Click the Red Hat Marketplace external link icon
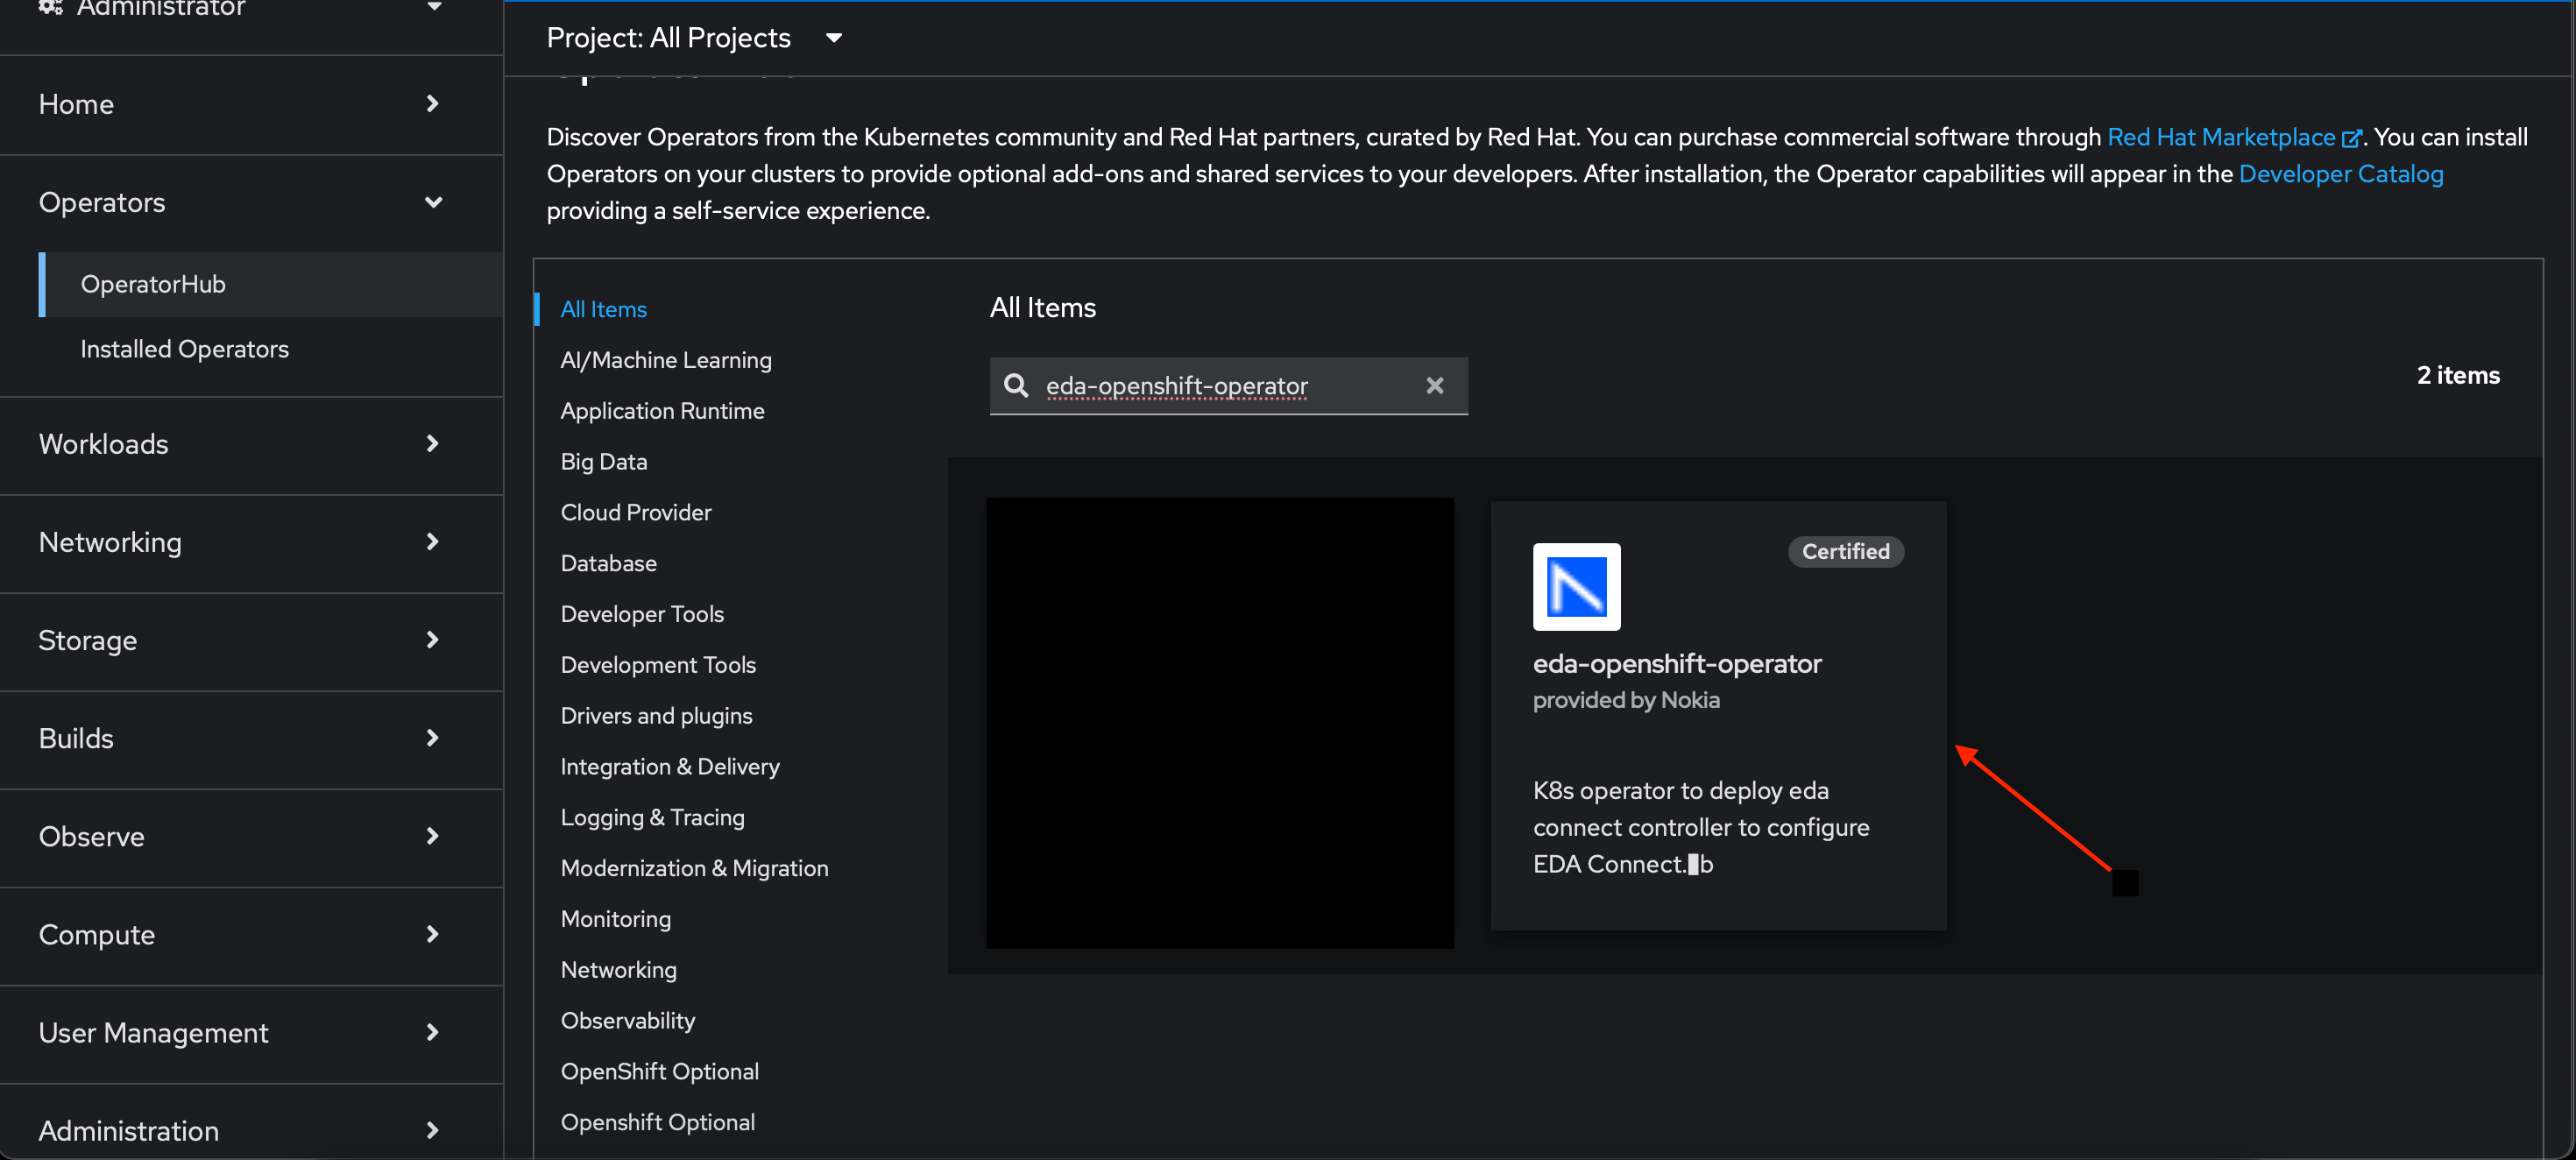 tap(2352, 137)
